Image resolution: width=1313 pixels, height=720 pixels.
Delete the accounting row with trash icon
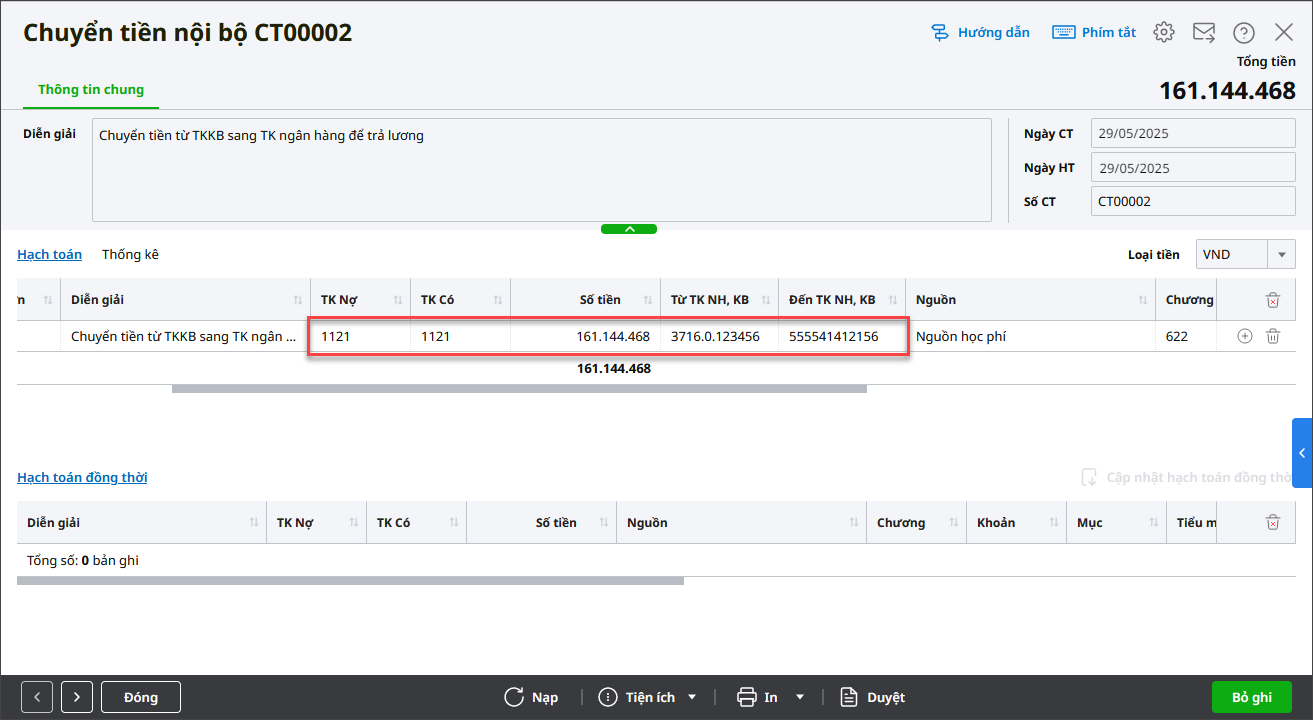pos(1273,337)
